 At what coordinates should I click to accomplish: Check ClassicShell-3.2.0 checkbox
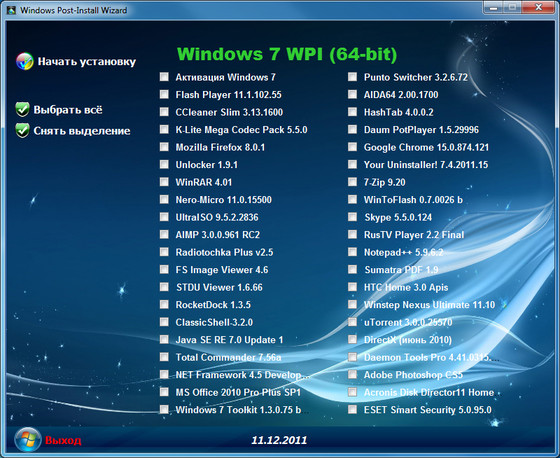click(164, 322)
